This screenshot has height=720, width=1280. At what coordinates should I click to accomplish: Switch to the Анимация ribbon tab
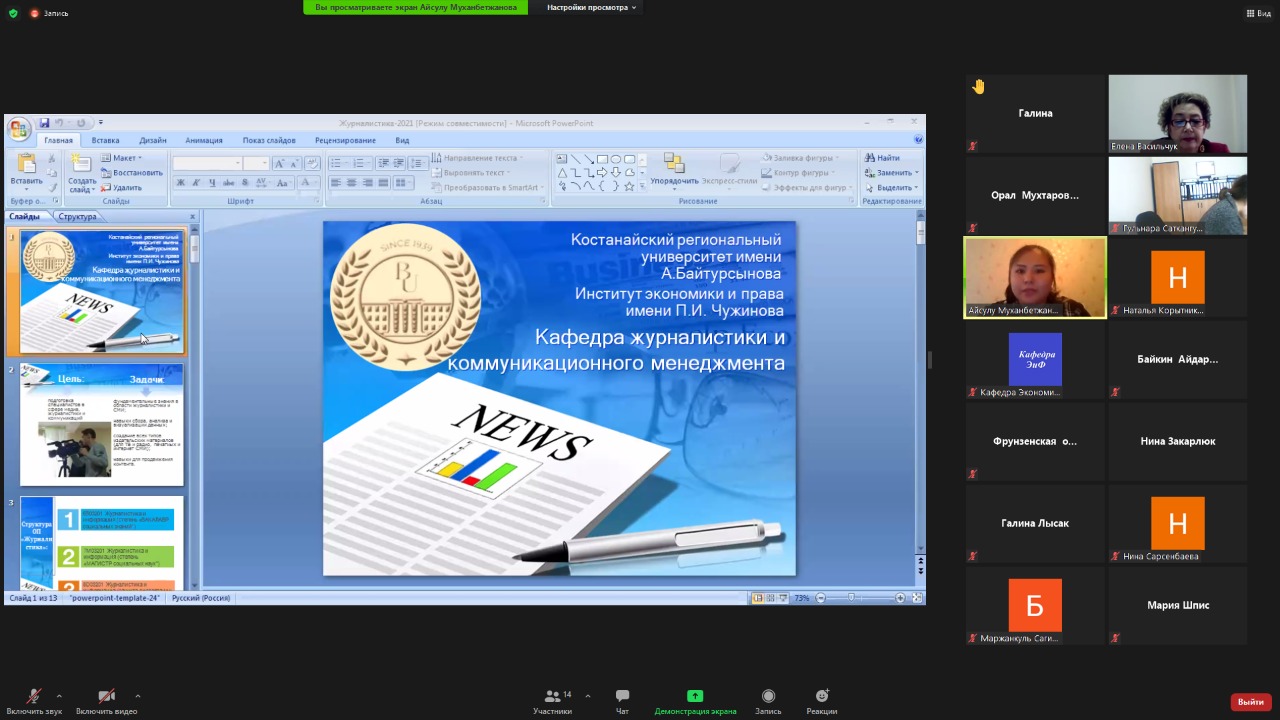pyautogui.click(x=204, y=140)
